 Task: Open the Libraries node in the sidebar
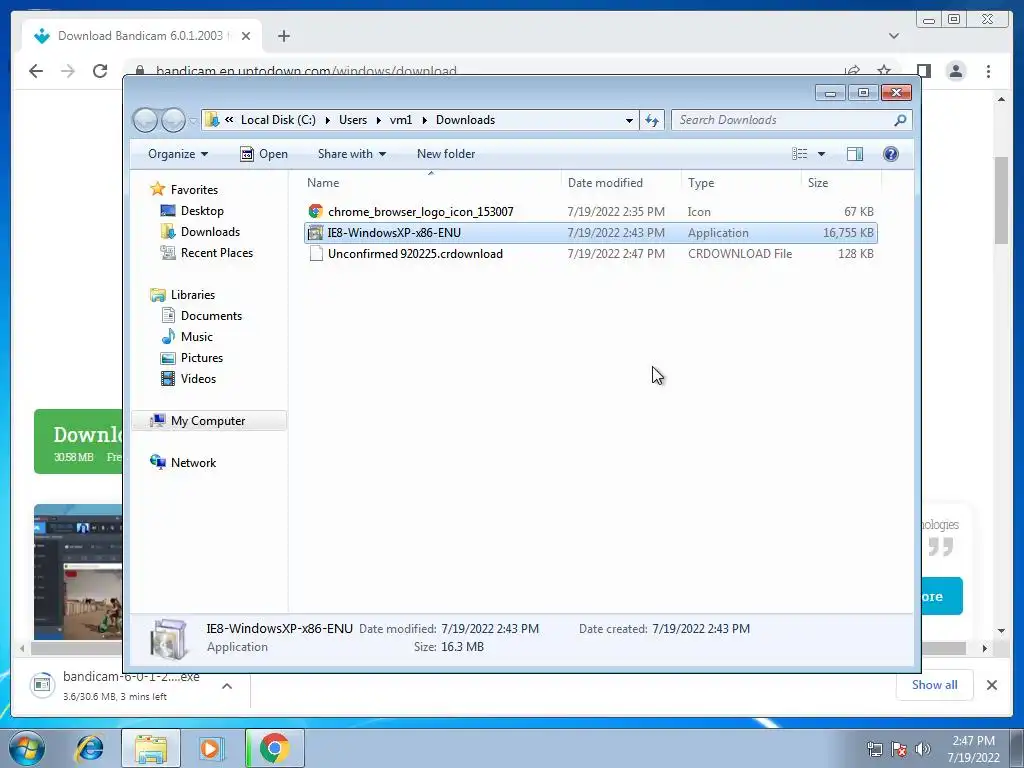coord(192,295)
